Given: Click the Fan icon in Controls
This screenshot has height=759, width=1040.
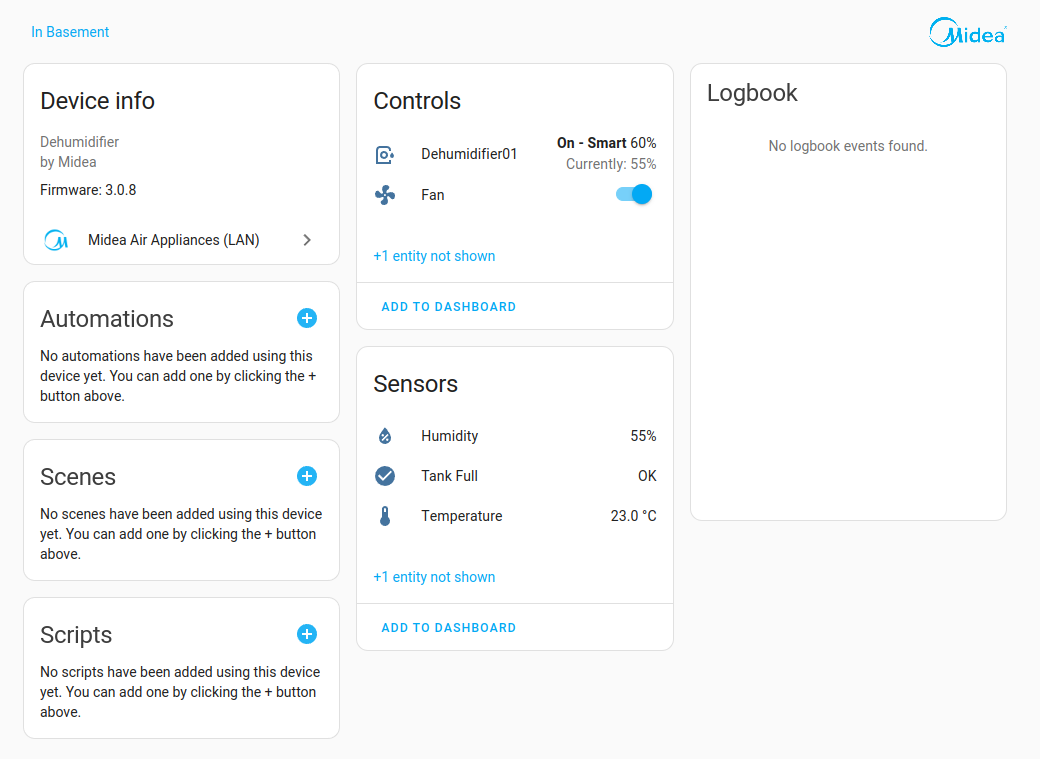Looking at the screenshot, I should click(385, 195).
